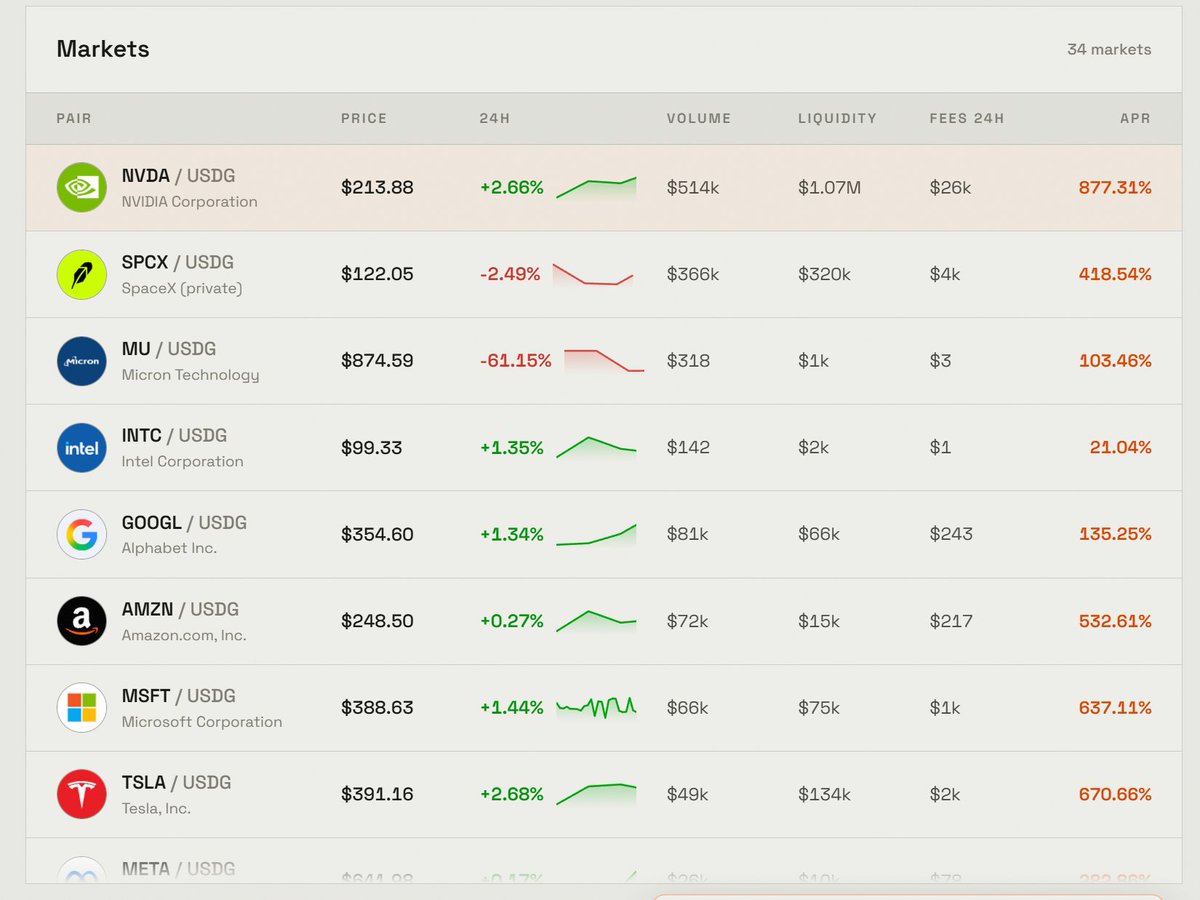Click NVDA liquidity $1.07M
The width and height of the screenshot is (1200, 900).
(x=829, y=187)
